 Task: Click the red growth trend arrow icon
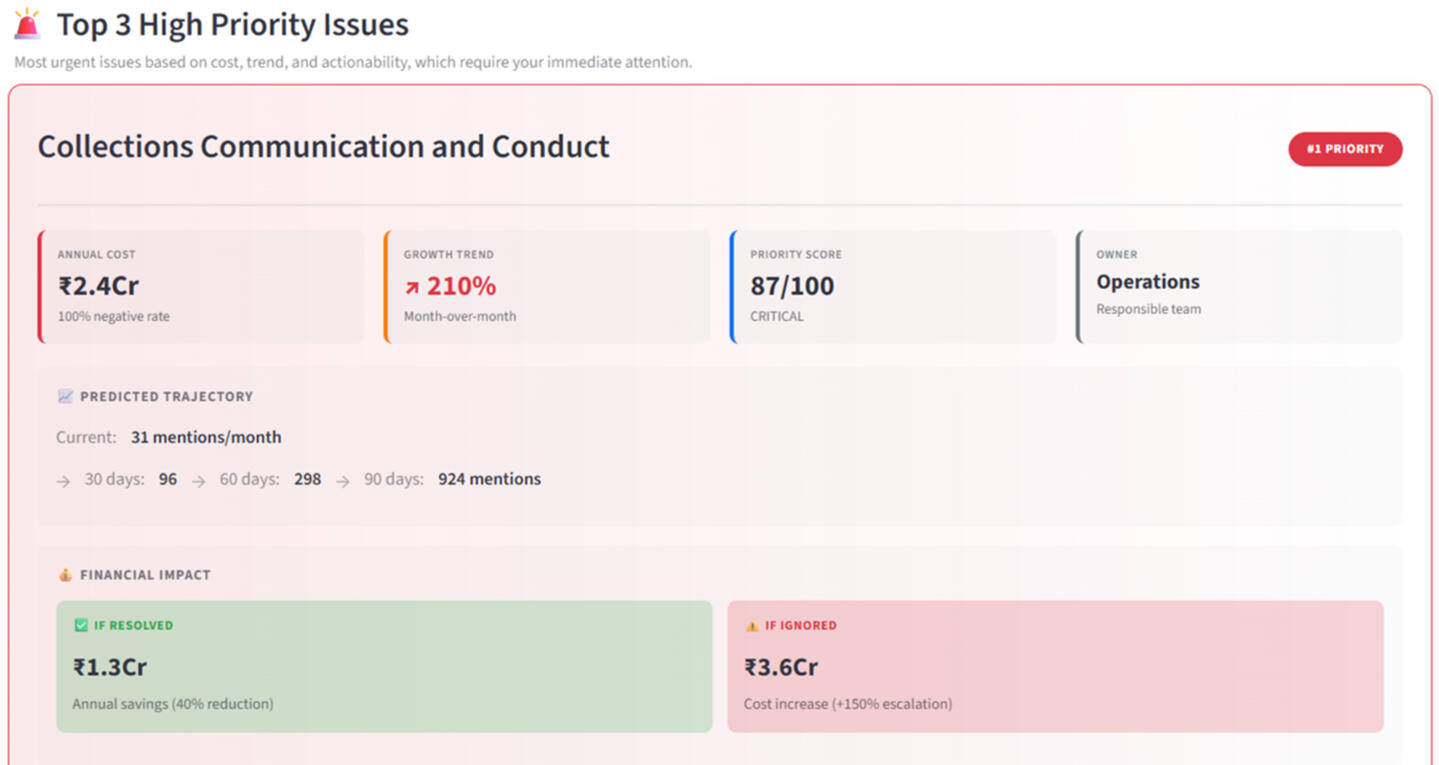(x=412, y=288)
